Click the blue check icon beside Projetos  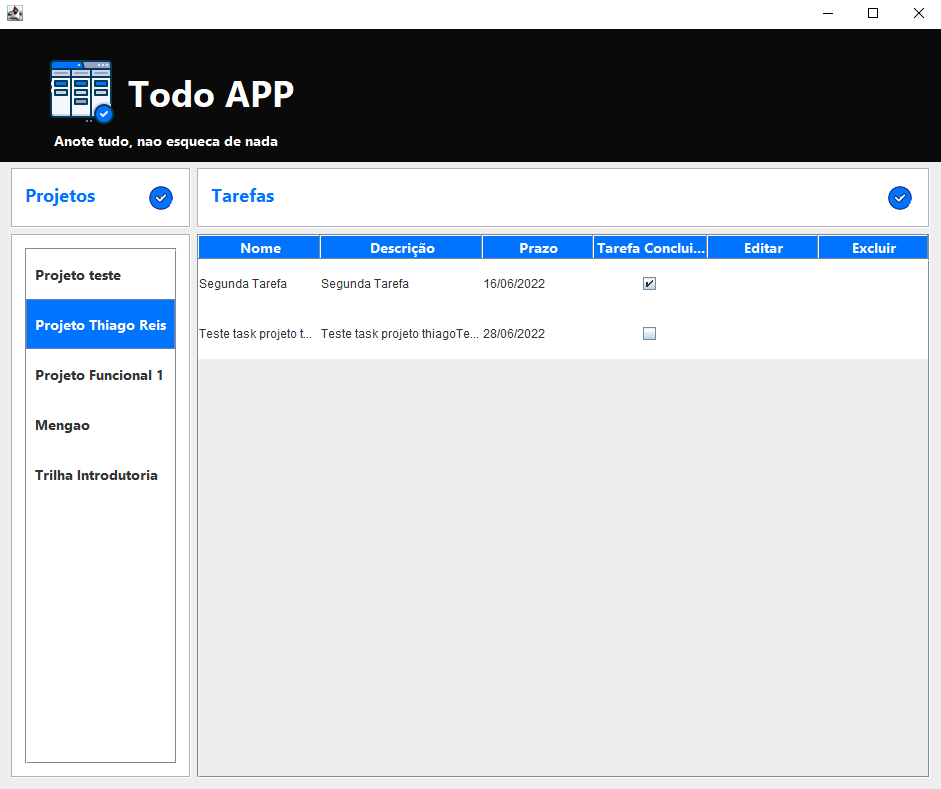(160, 198)
